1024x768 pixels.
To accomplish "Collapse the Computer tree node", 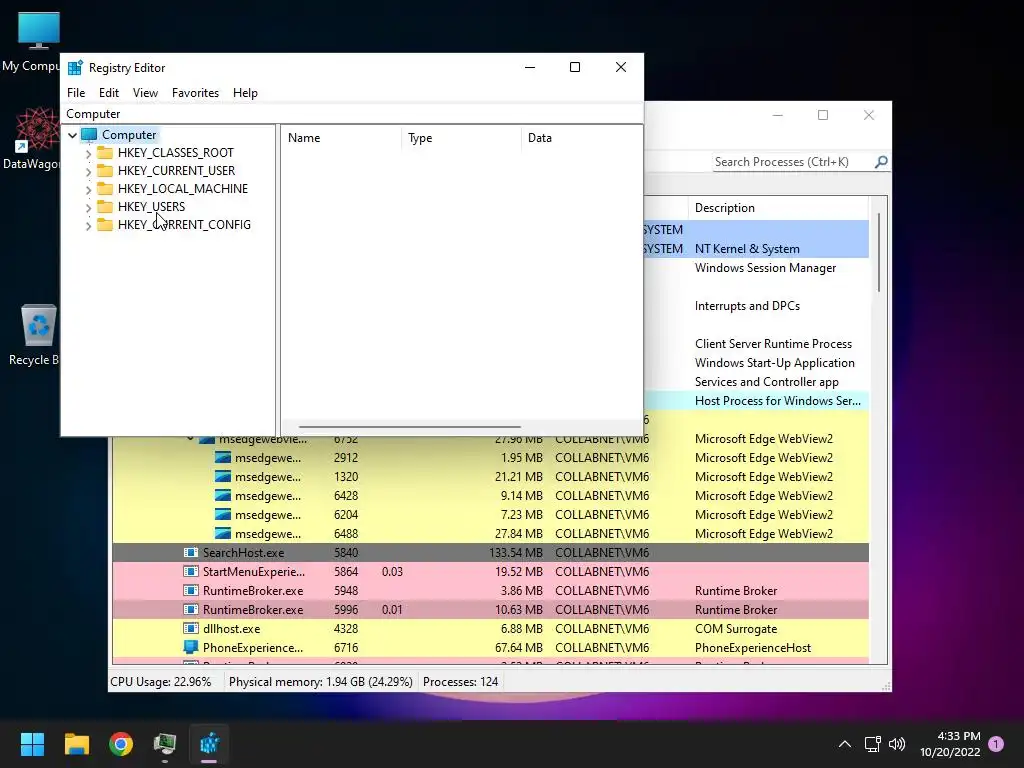I will (72, 135).
